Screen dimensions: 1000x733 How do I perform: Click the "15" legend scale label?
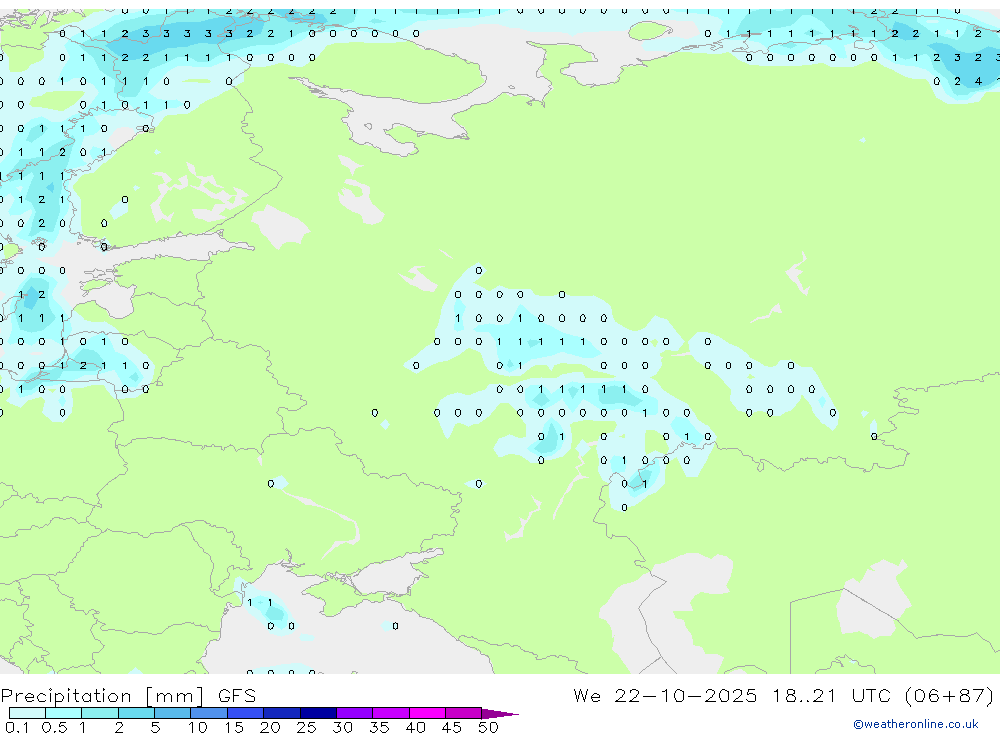point(234,727)
